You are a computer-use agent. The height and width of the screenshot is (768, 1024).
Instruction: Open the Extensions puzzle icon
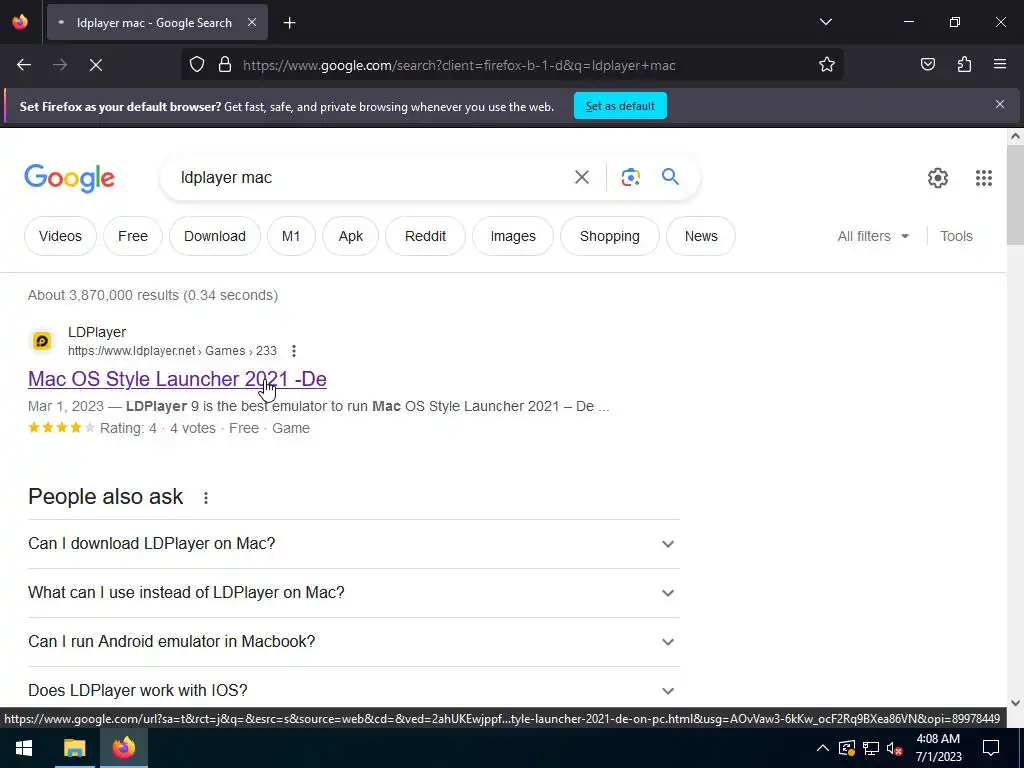964,65
